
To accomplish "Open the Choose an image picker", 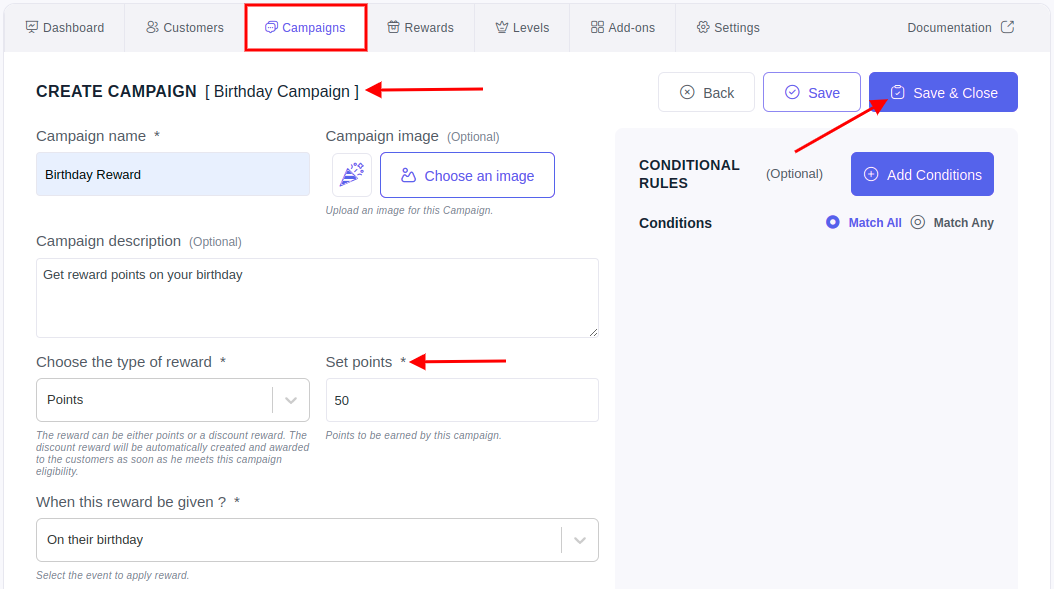I will click(467, 174).
